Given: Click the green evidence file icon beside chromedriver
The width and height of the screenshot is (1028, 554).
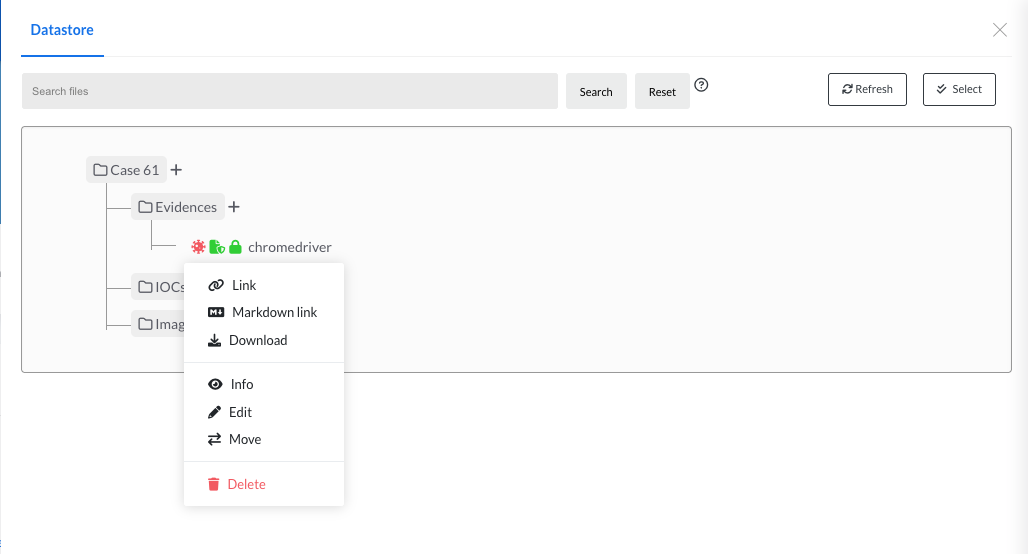Looking at the screenshot, I should tap(217, 247).
